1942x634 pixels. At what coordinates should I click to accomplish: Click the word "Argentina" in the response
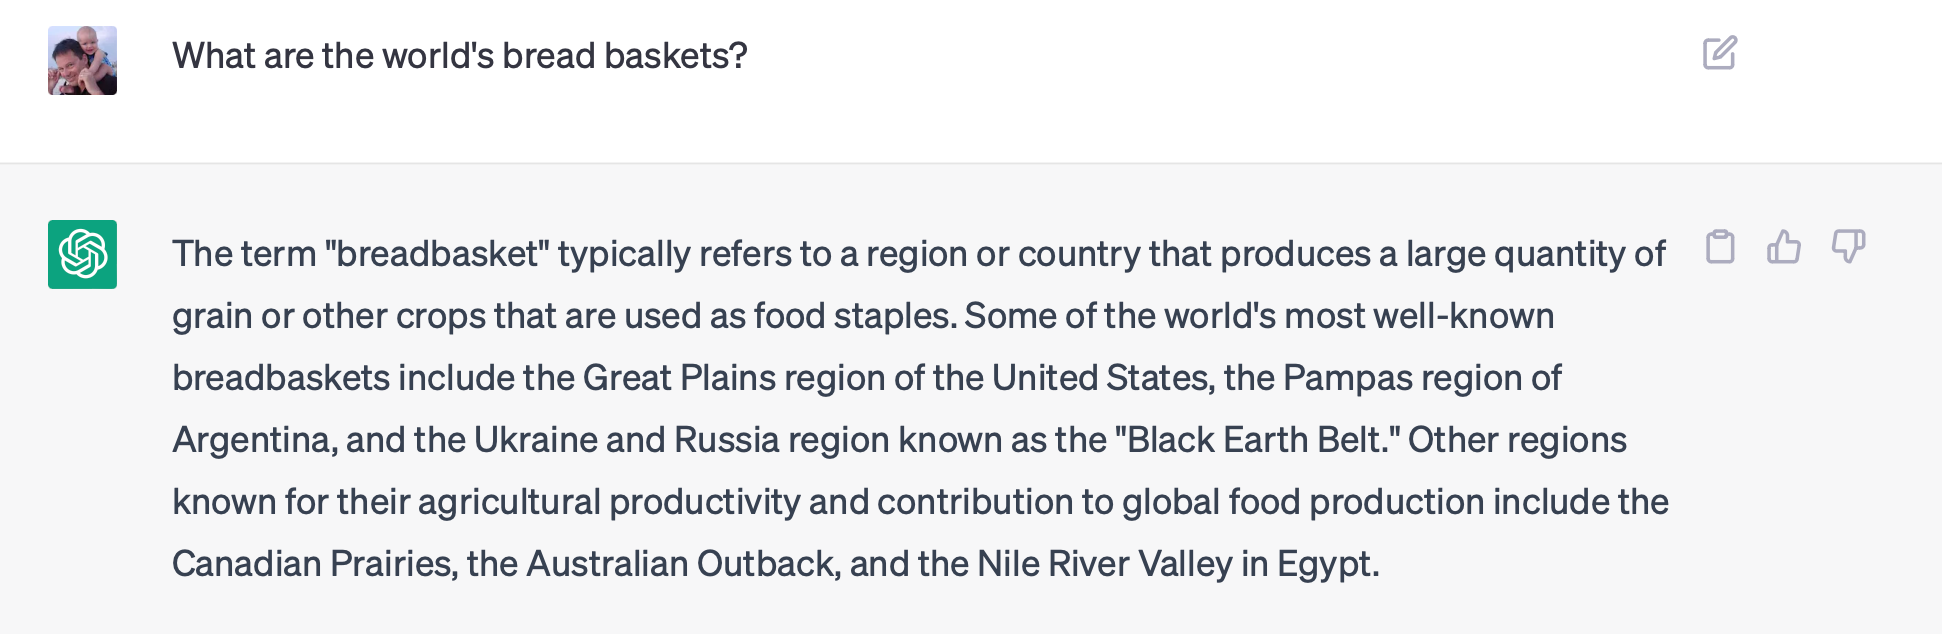click(x=253, y=440)
